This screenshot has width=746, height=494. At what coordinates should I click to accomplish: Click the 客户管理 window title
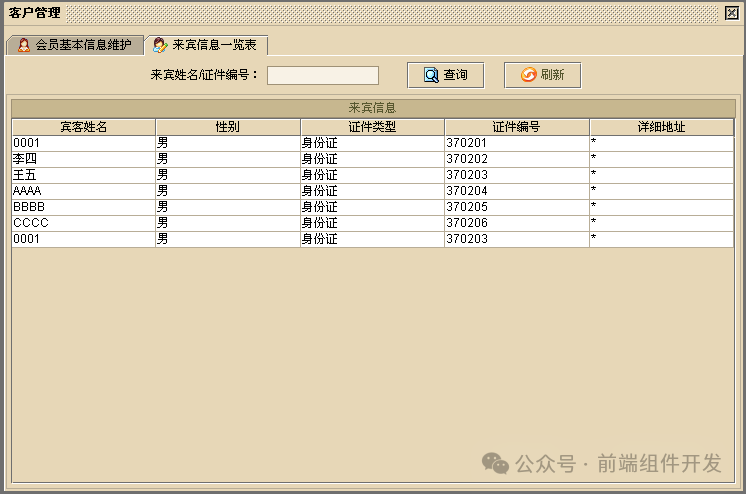coord(34,13)
